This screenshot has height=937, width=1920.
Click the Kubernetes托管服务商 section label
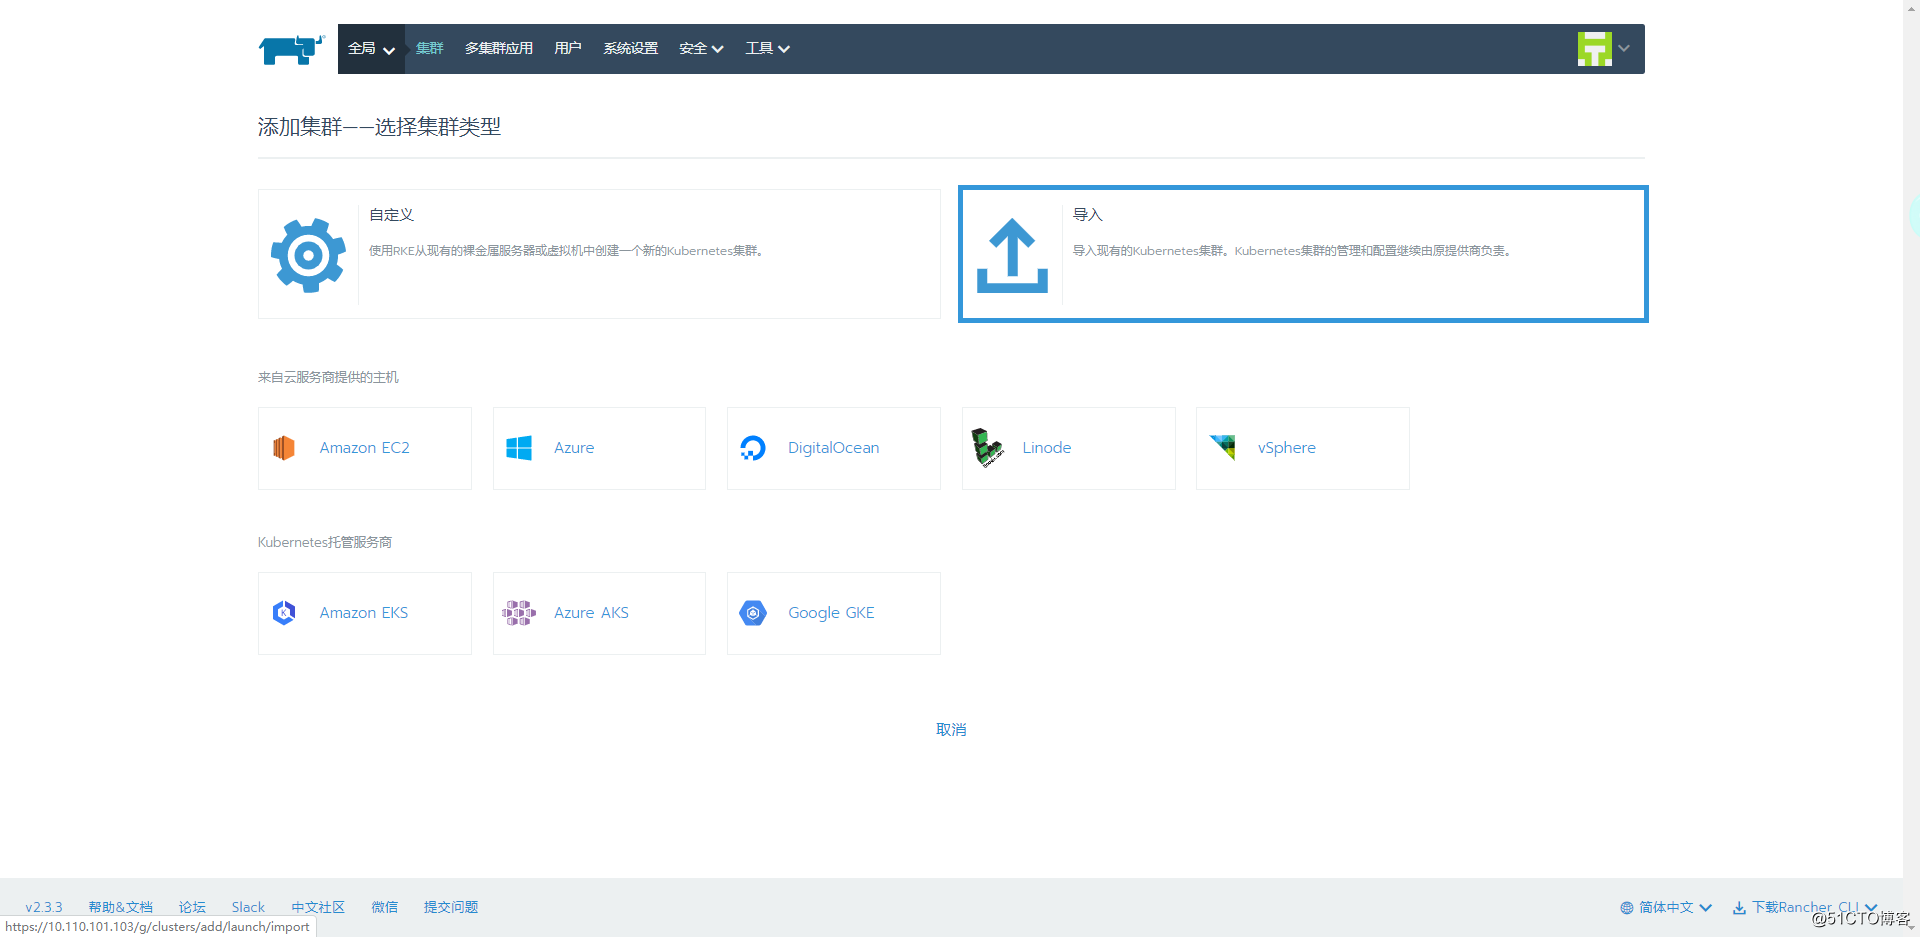(325, 542)
